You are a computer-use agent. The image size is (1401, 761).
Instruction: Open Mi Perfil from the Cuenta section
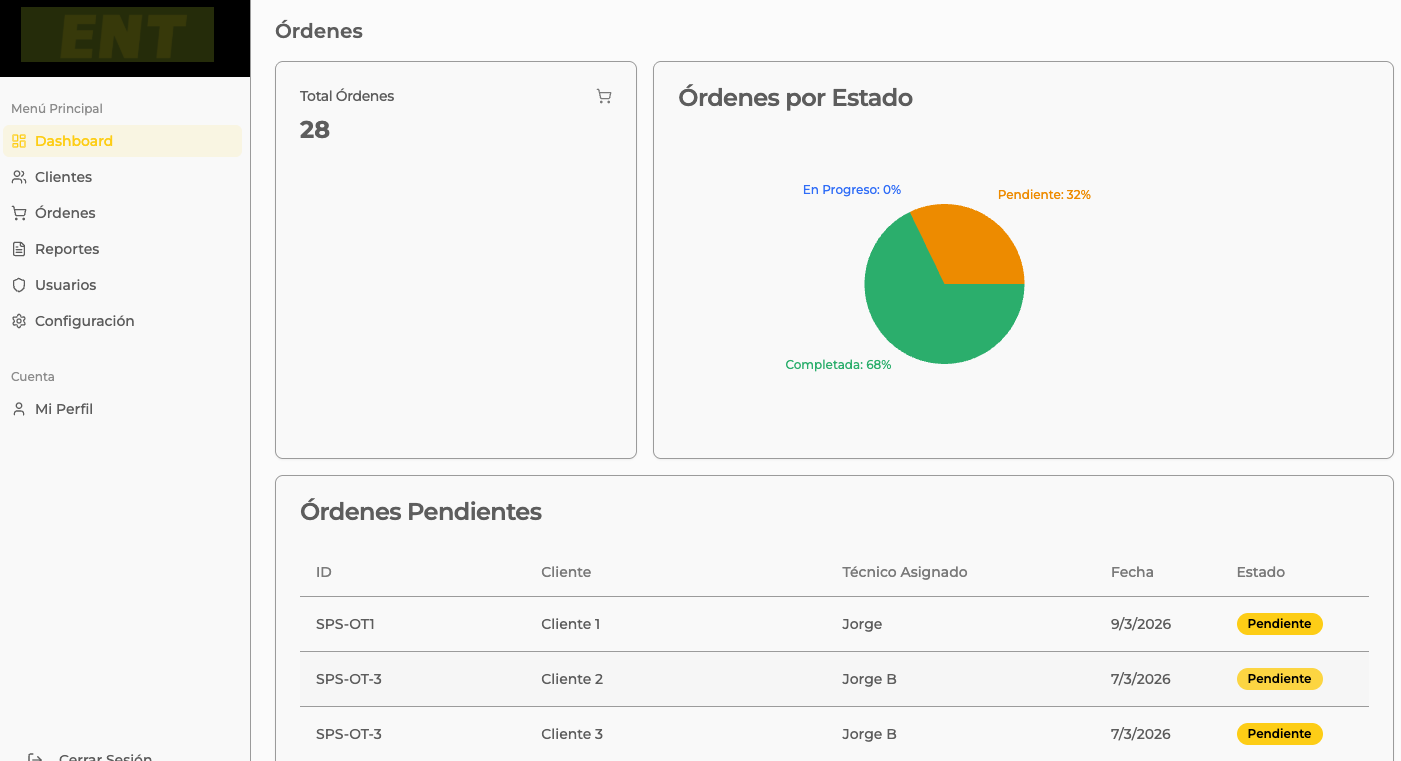pyautogui.click(x=64, y=408)
